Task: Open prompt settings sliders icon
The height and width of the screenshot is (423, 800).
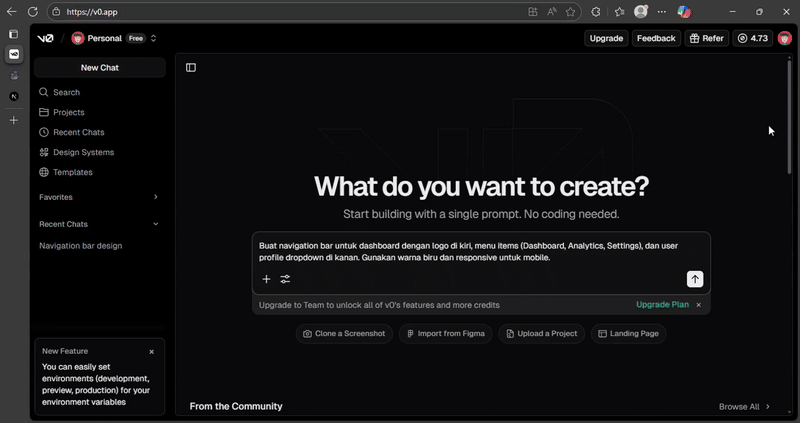Action: [285, 279]
